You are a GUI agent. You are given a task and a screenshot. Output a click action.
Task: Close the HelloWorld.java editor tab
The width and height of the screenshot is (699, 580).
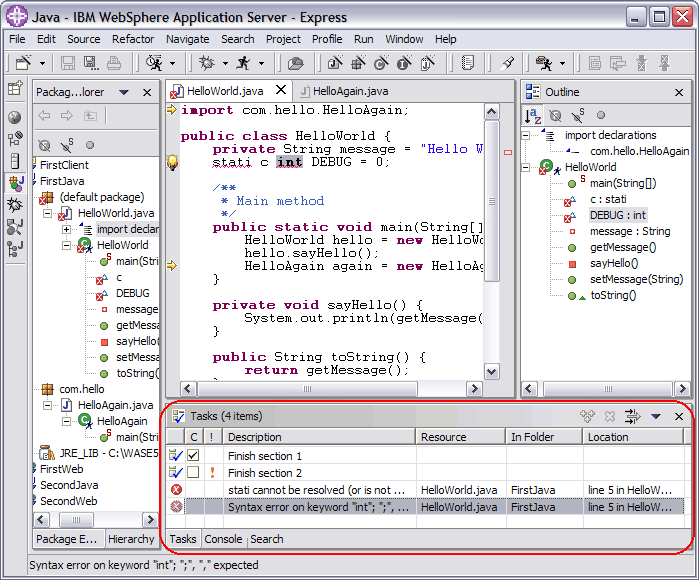(x=281, y=90)
